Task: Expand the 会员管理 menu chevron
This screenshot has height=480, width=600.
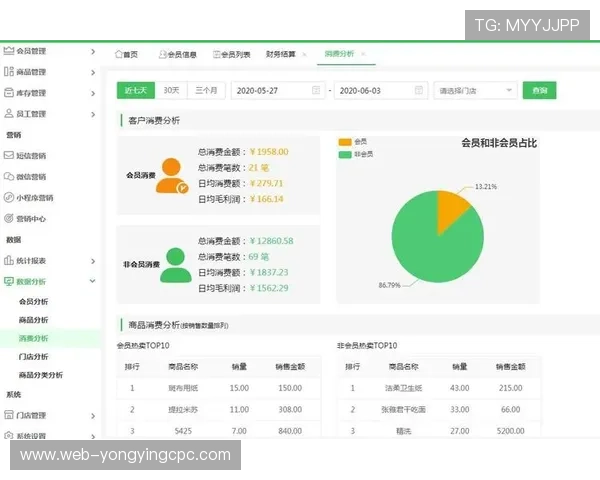Action: click(93, 51)
